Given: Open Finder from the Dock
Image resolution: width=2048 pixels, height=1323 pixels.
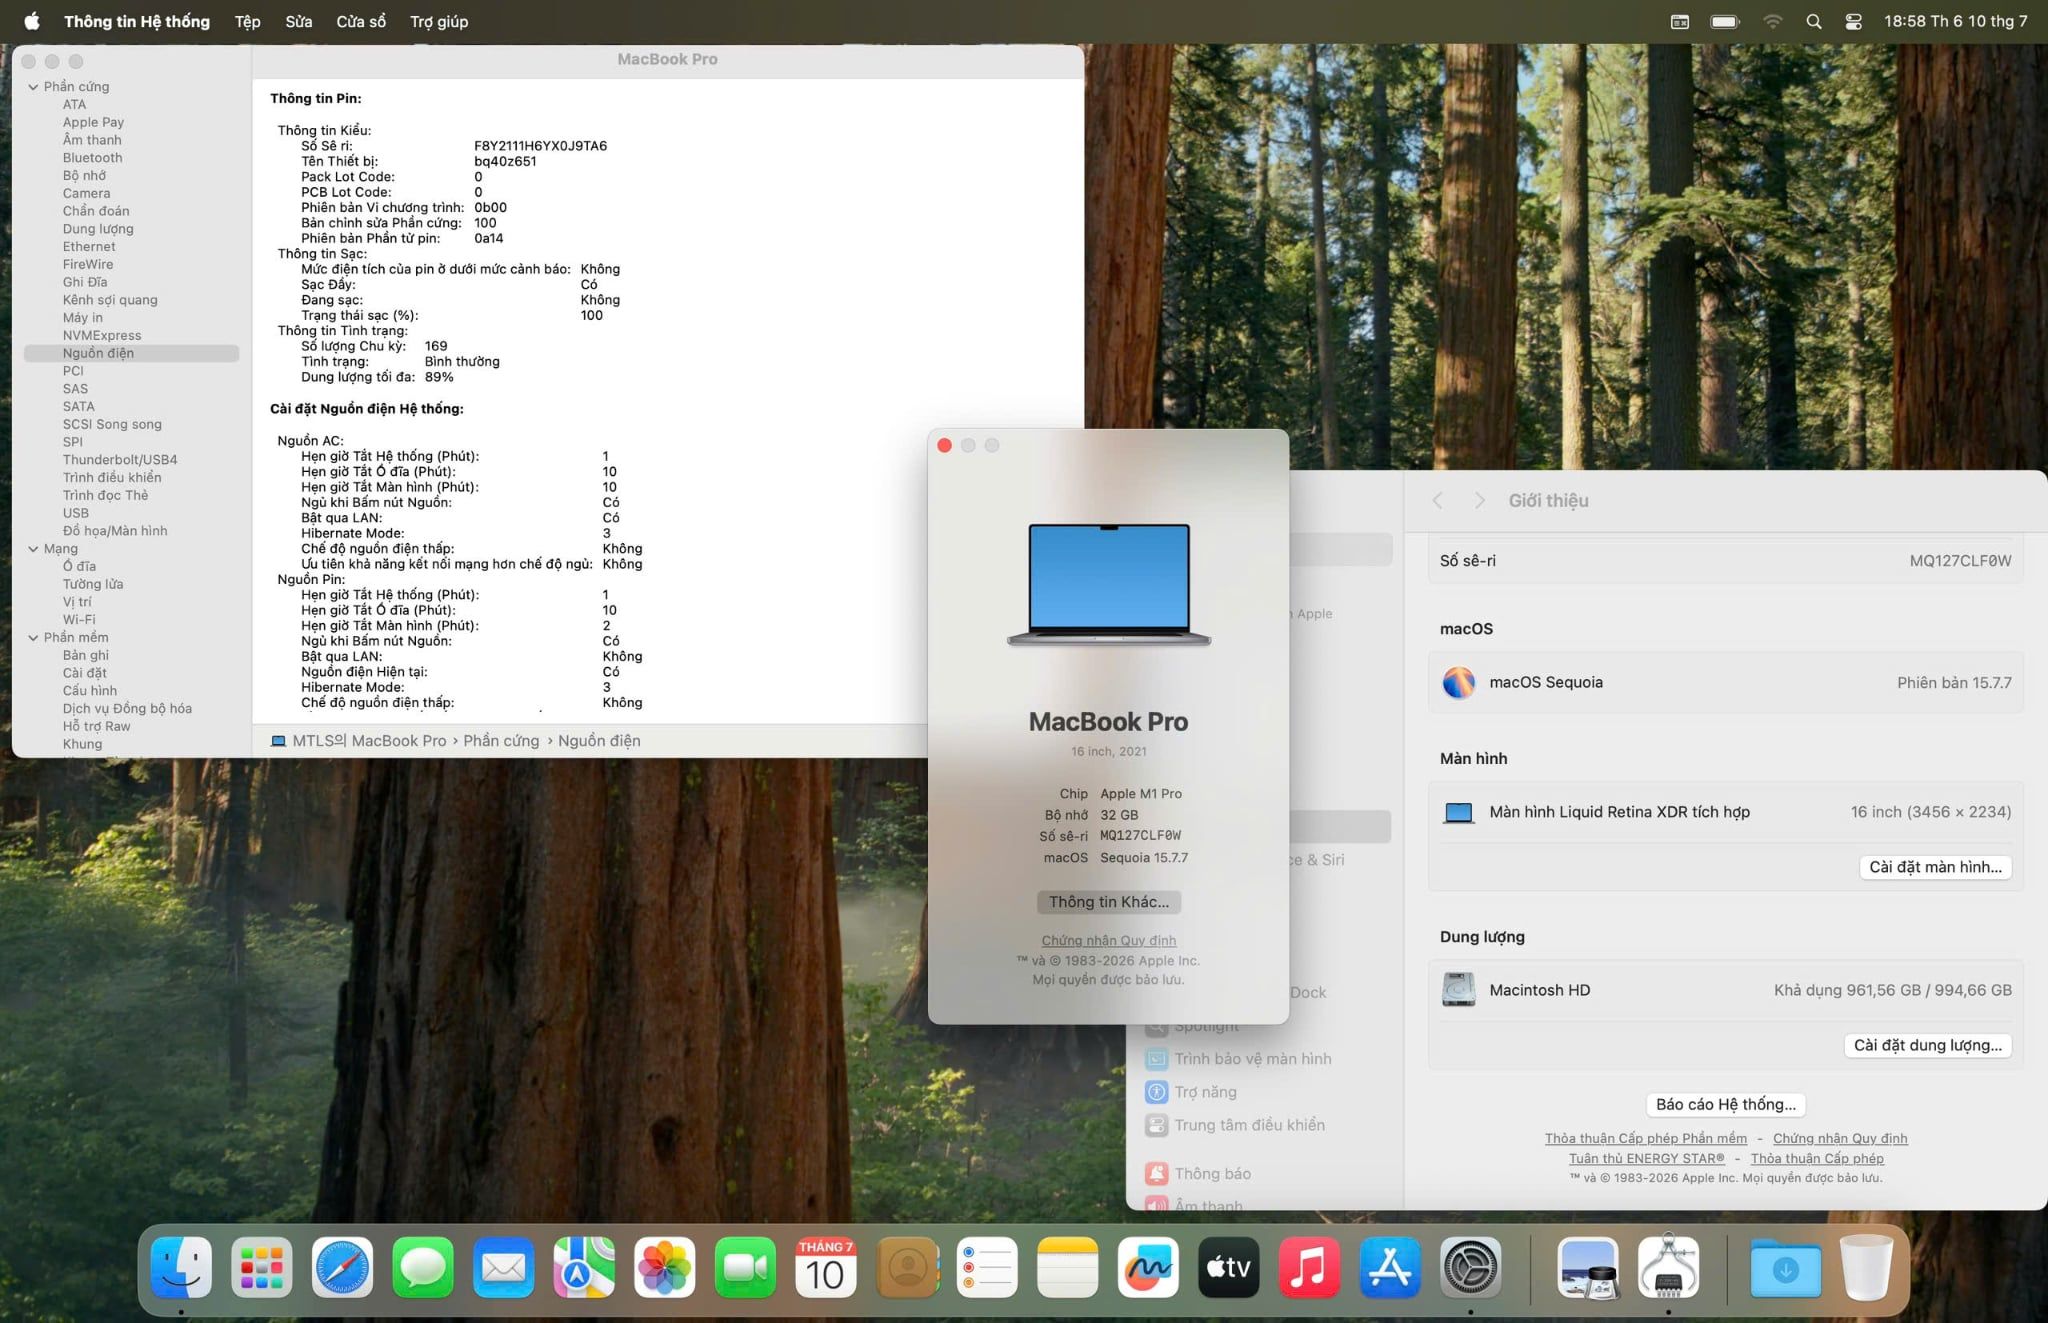Looking at the screenshot, I should (x=181, y=1267).
